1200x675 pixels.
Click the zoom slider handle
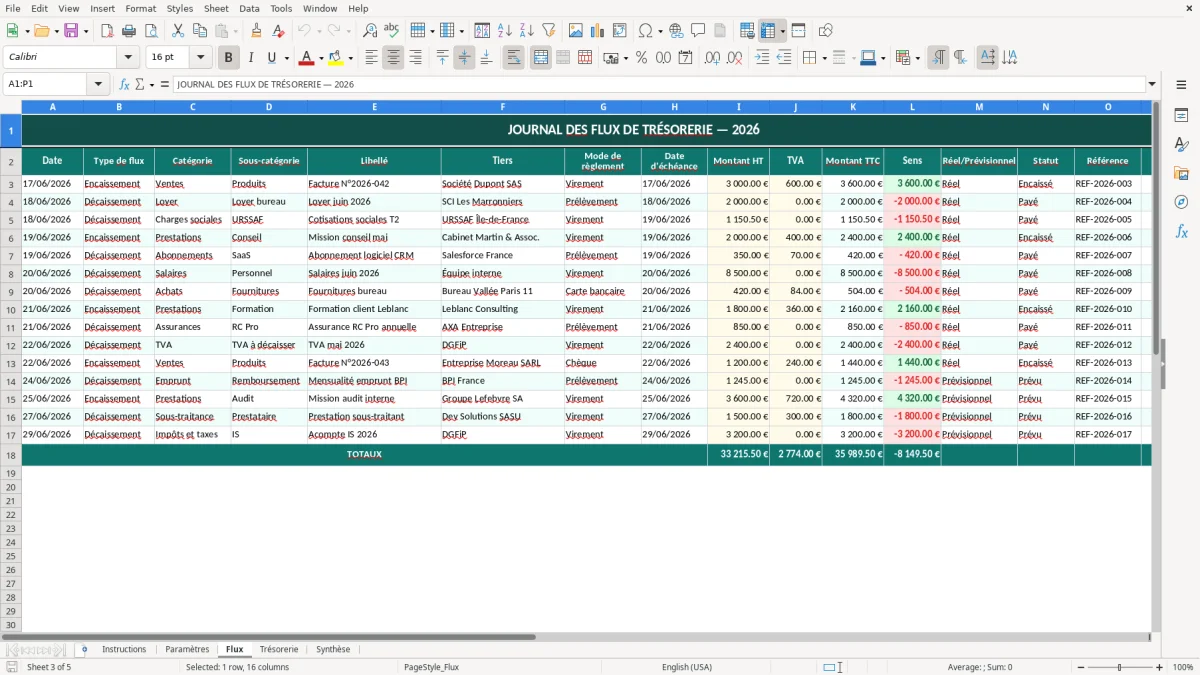[x=1120, y=667]
